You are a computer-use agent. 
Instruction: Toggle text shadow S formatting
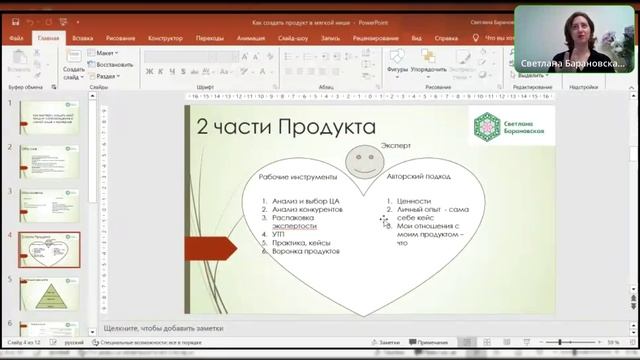pyautogui.click(x=183, y=72)
